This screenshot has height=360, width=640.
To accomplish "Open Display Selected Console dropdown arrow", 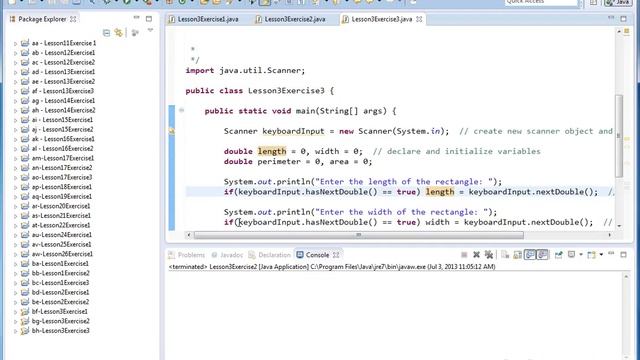I will pos(581,255).
